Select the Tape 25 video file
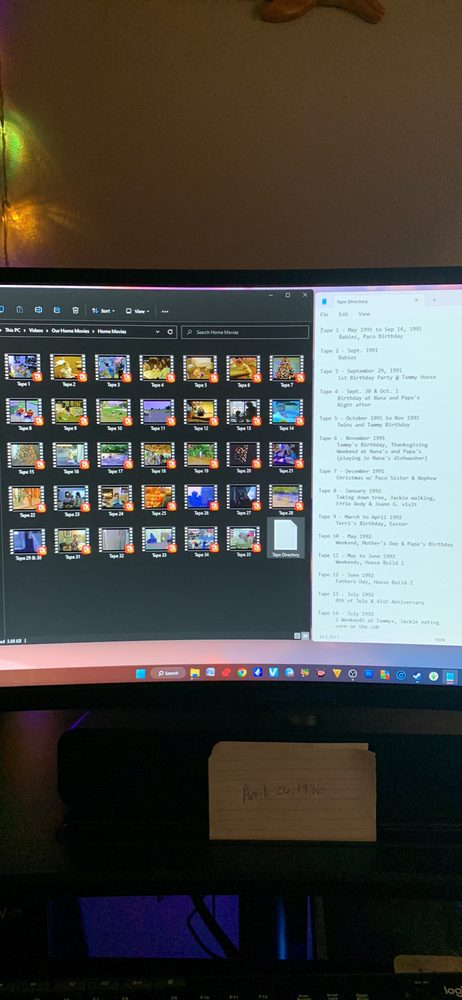 (158, 497)
